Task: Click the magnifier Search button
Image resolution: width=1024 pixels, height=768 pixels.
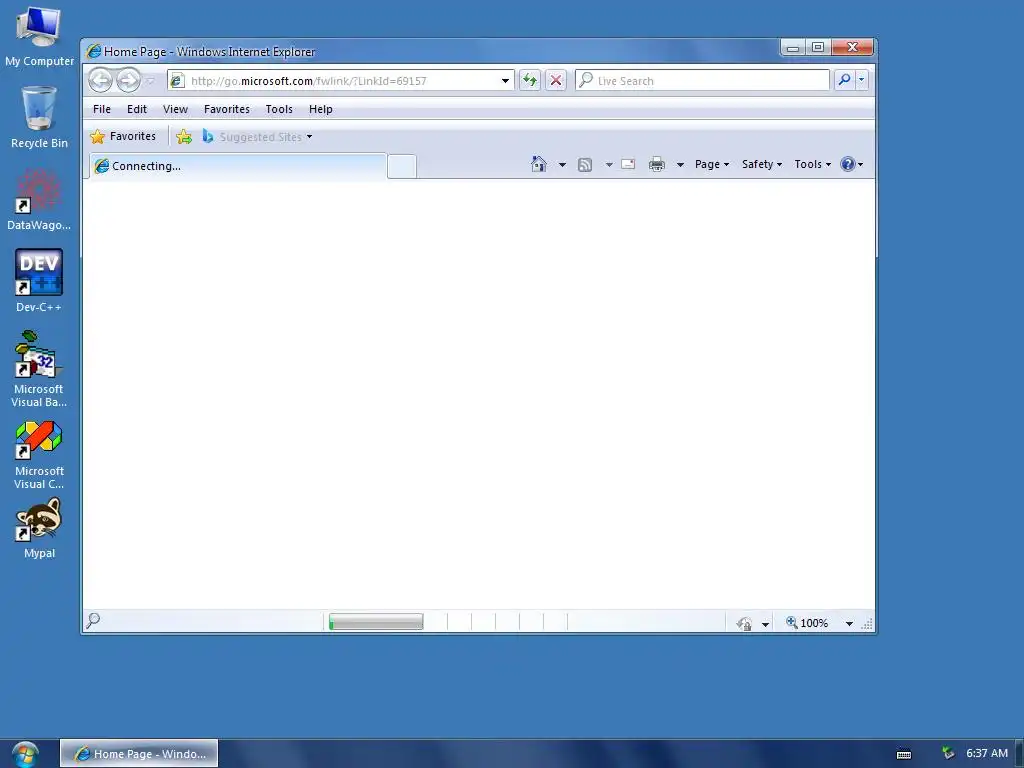Action: 844,80
